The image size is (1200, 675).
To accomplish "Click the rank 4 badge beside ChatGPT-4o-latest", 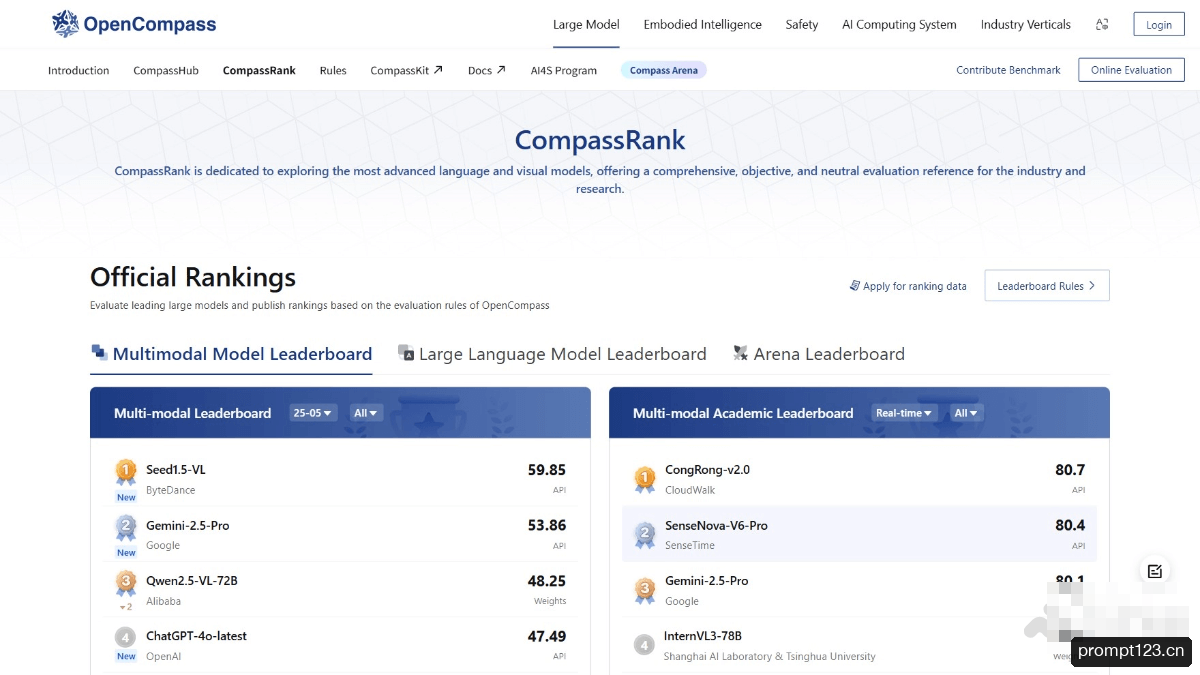I will (126, 637).
